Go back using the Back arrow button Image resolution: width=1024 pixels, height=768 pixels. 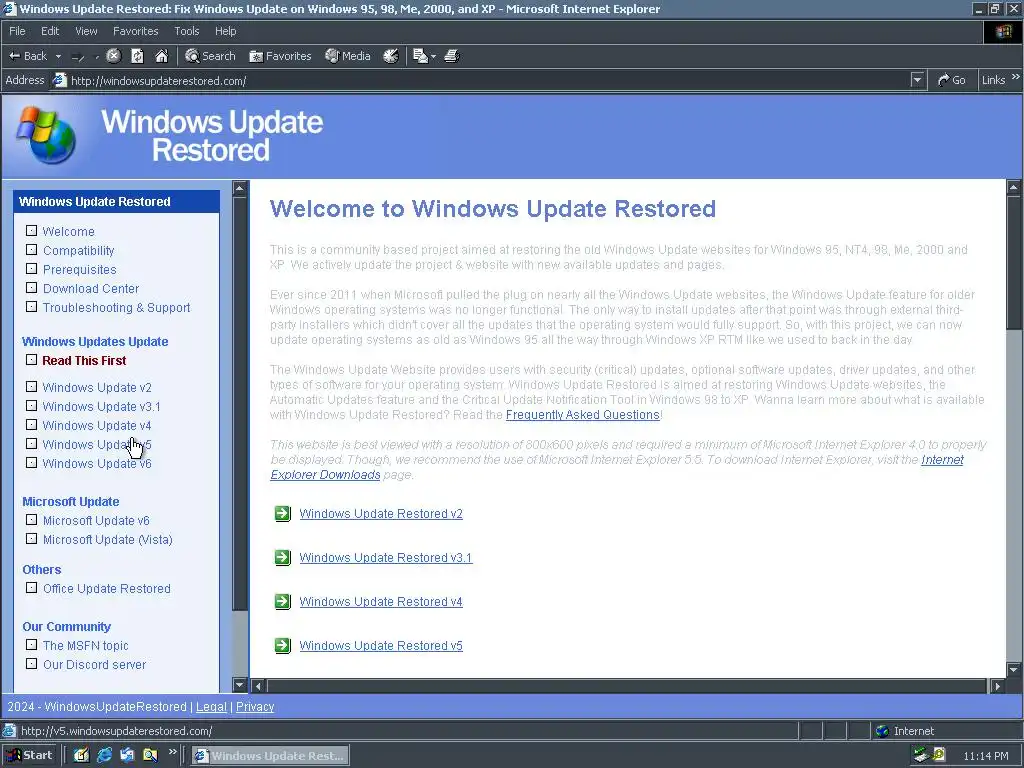pos(27,56)
